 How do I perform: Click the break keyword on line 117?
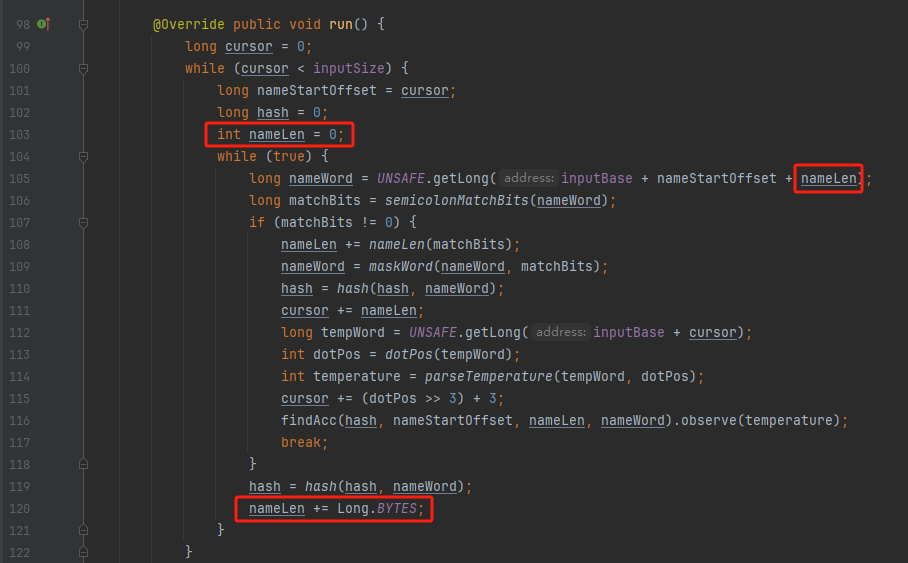tap(301, 443)
